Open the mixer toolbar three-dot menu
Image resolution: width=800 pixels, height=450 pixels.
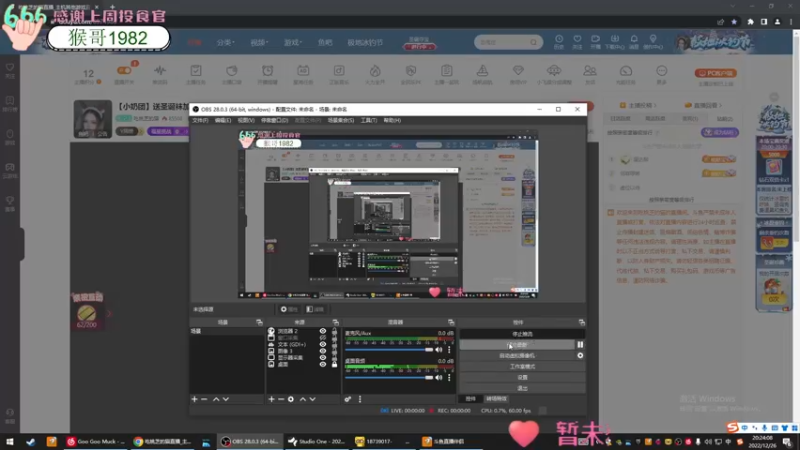tap(360, 399)
